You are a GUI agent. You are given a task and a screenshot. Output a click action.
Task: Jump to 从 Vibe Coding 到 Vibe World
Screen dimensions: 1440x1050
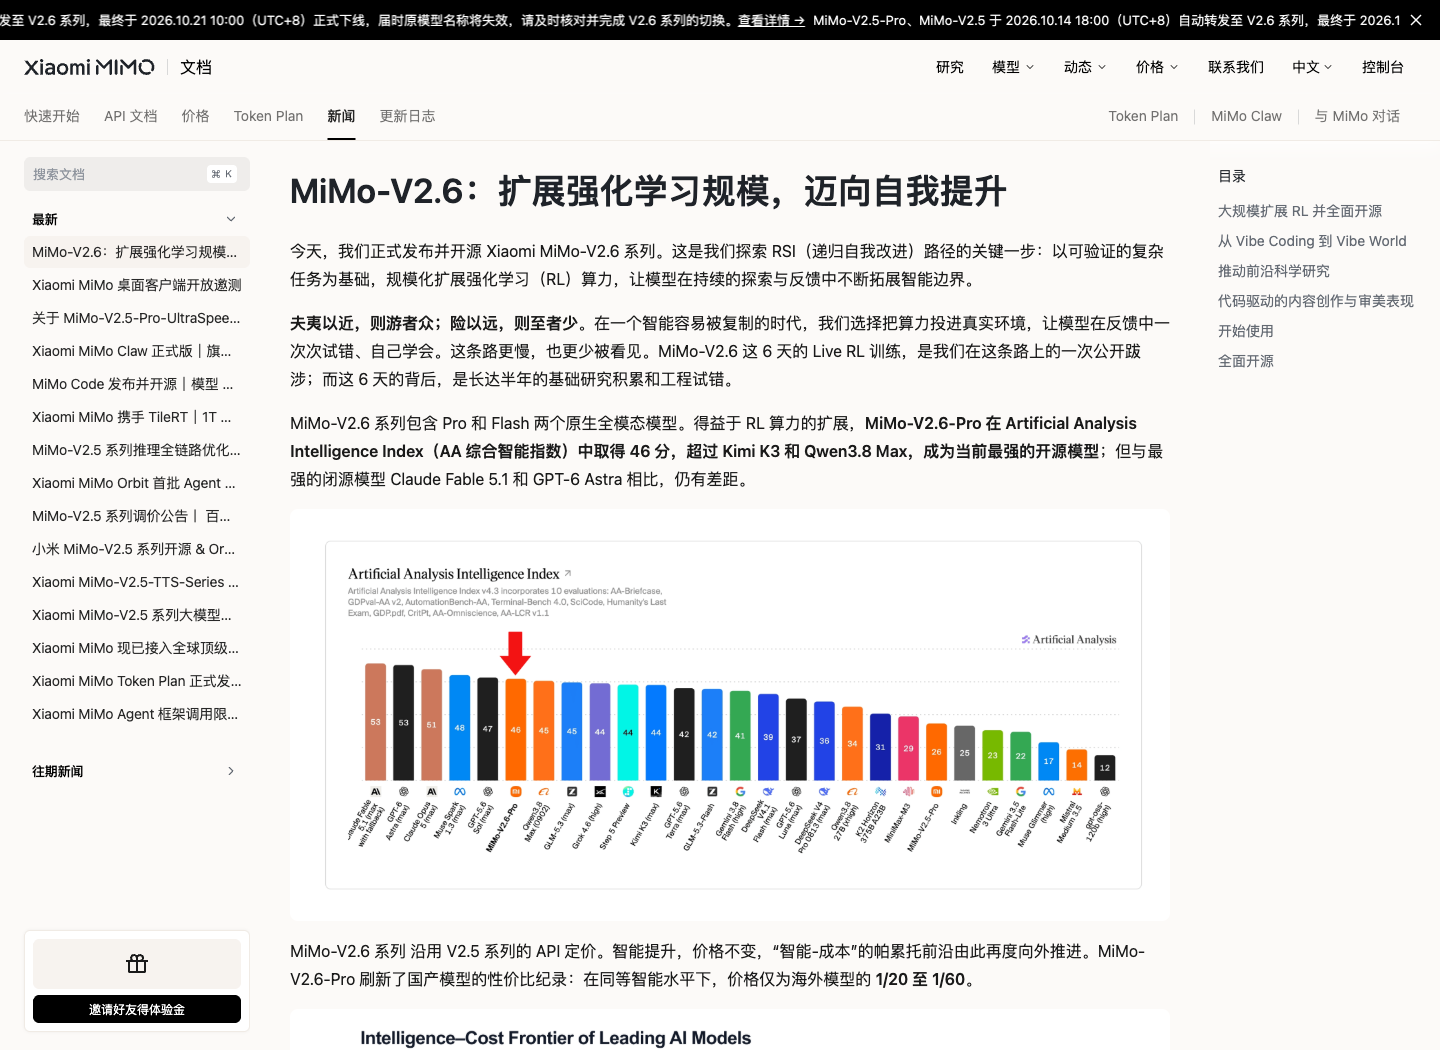[1312, 241]
